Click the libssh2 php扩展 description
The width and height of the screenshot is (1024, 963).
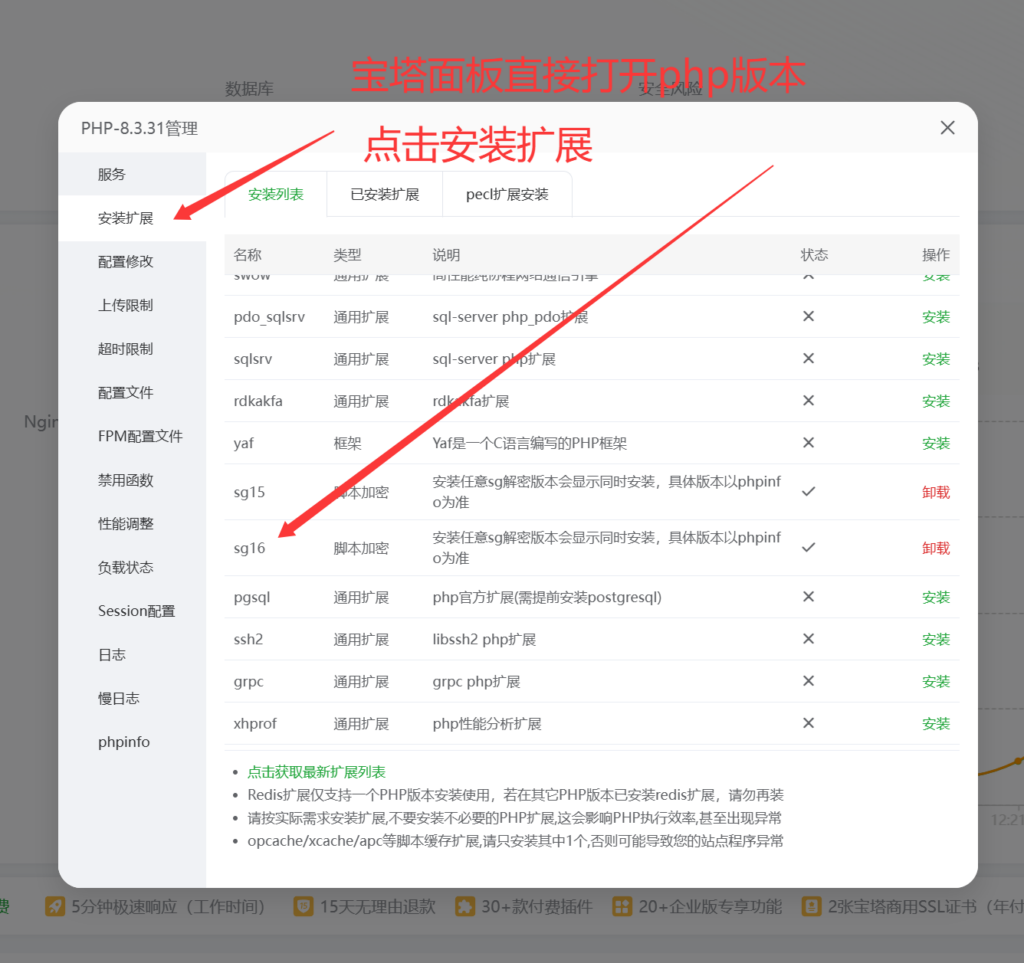484,640
